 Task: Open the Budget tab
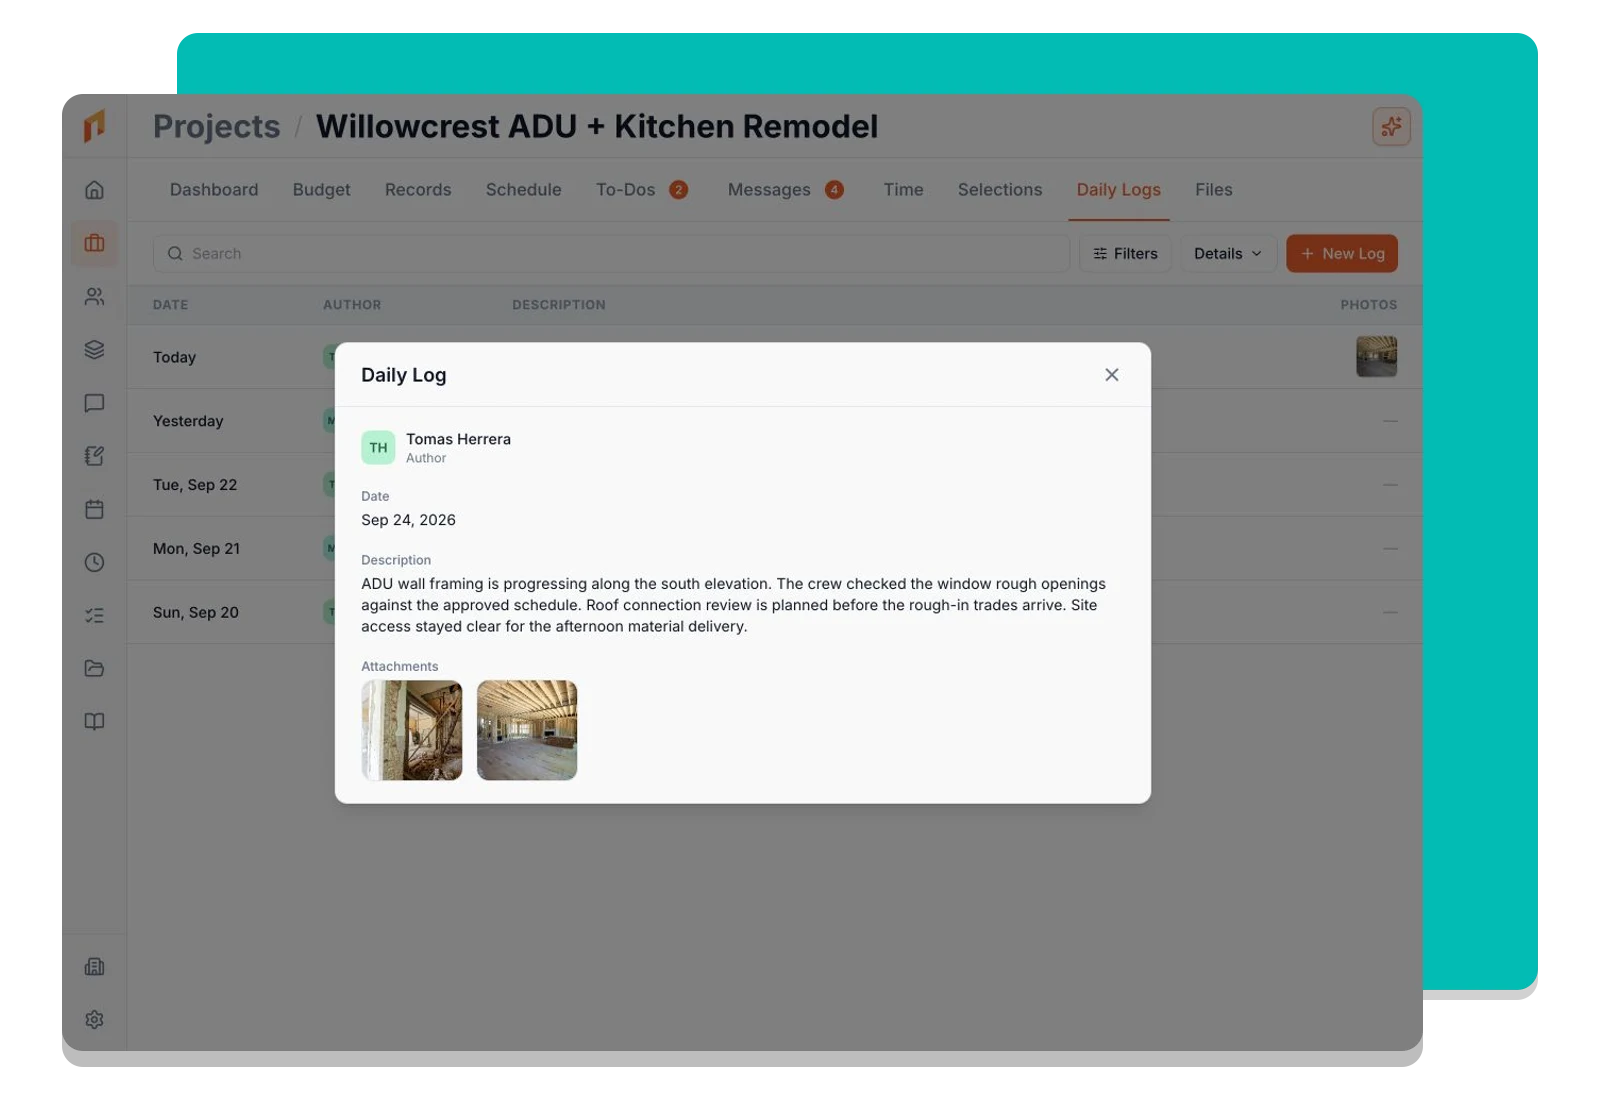point(322,190)
